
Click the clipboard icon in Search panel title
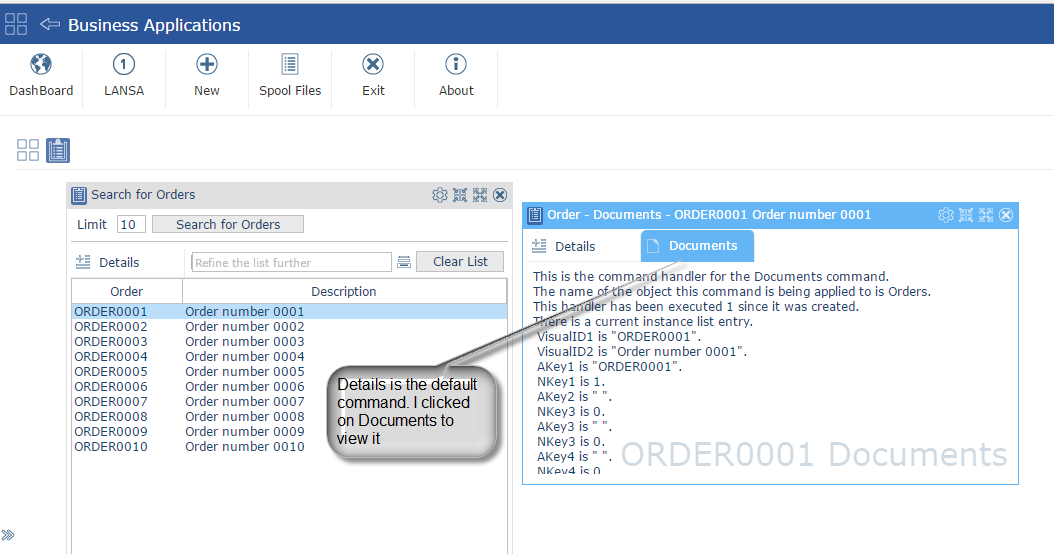click(79, 195)
